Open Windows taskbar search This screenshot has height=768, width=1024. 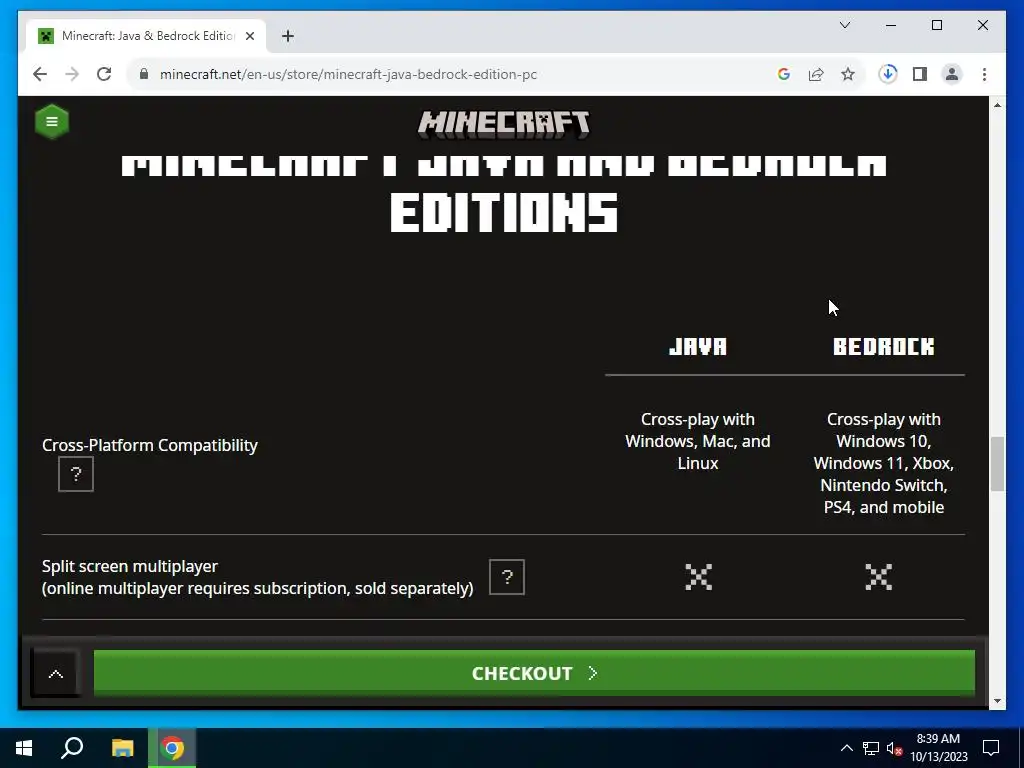coord(72,748)
